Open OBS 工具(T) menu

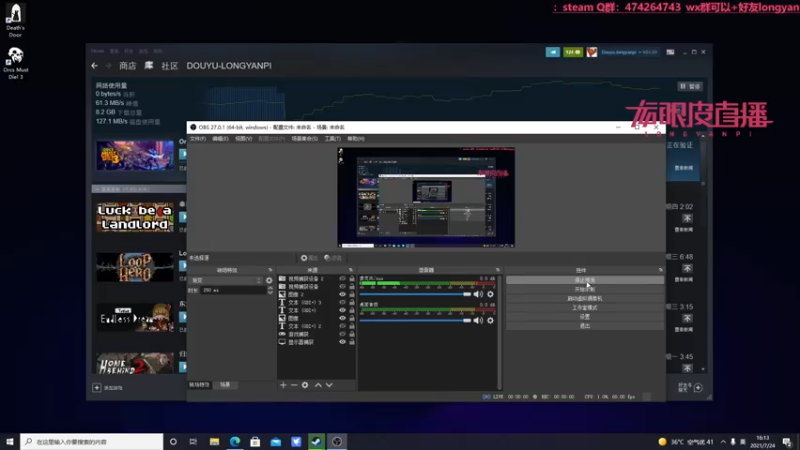[332, 139]
